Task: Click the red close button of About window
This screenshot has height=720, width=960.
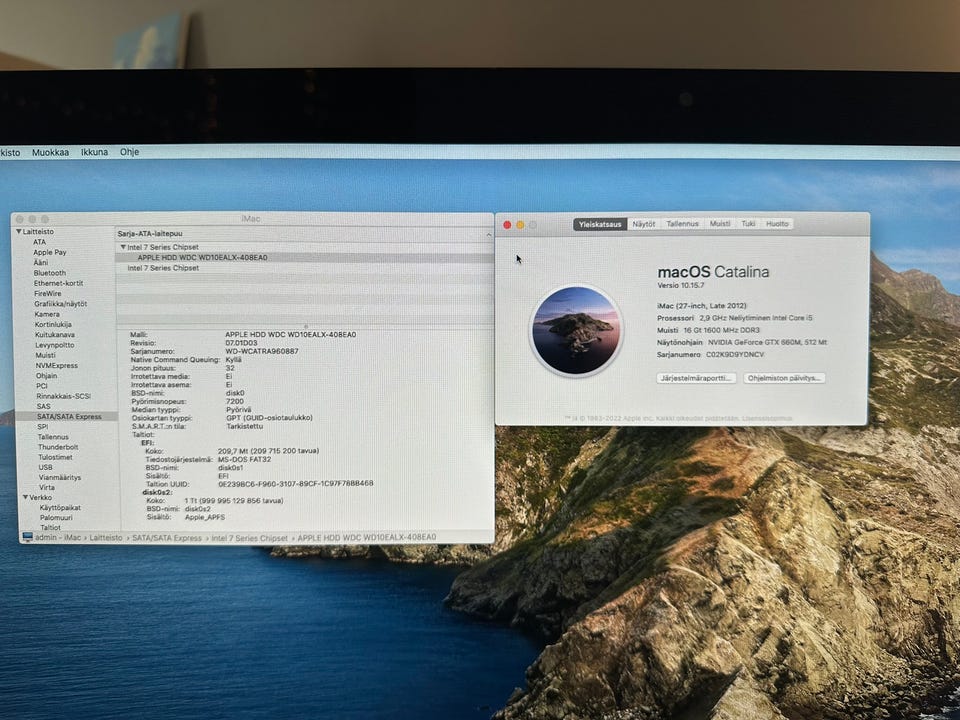Action: [x=507, y=225]
